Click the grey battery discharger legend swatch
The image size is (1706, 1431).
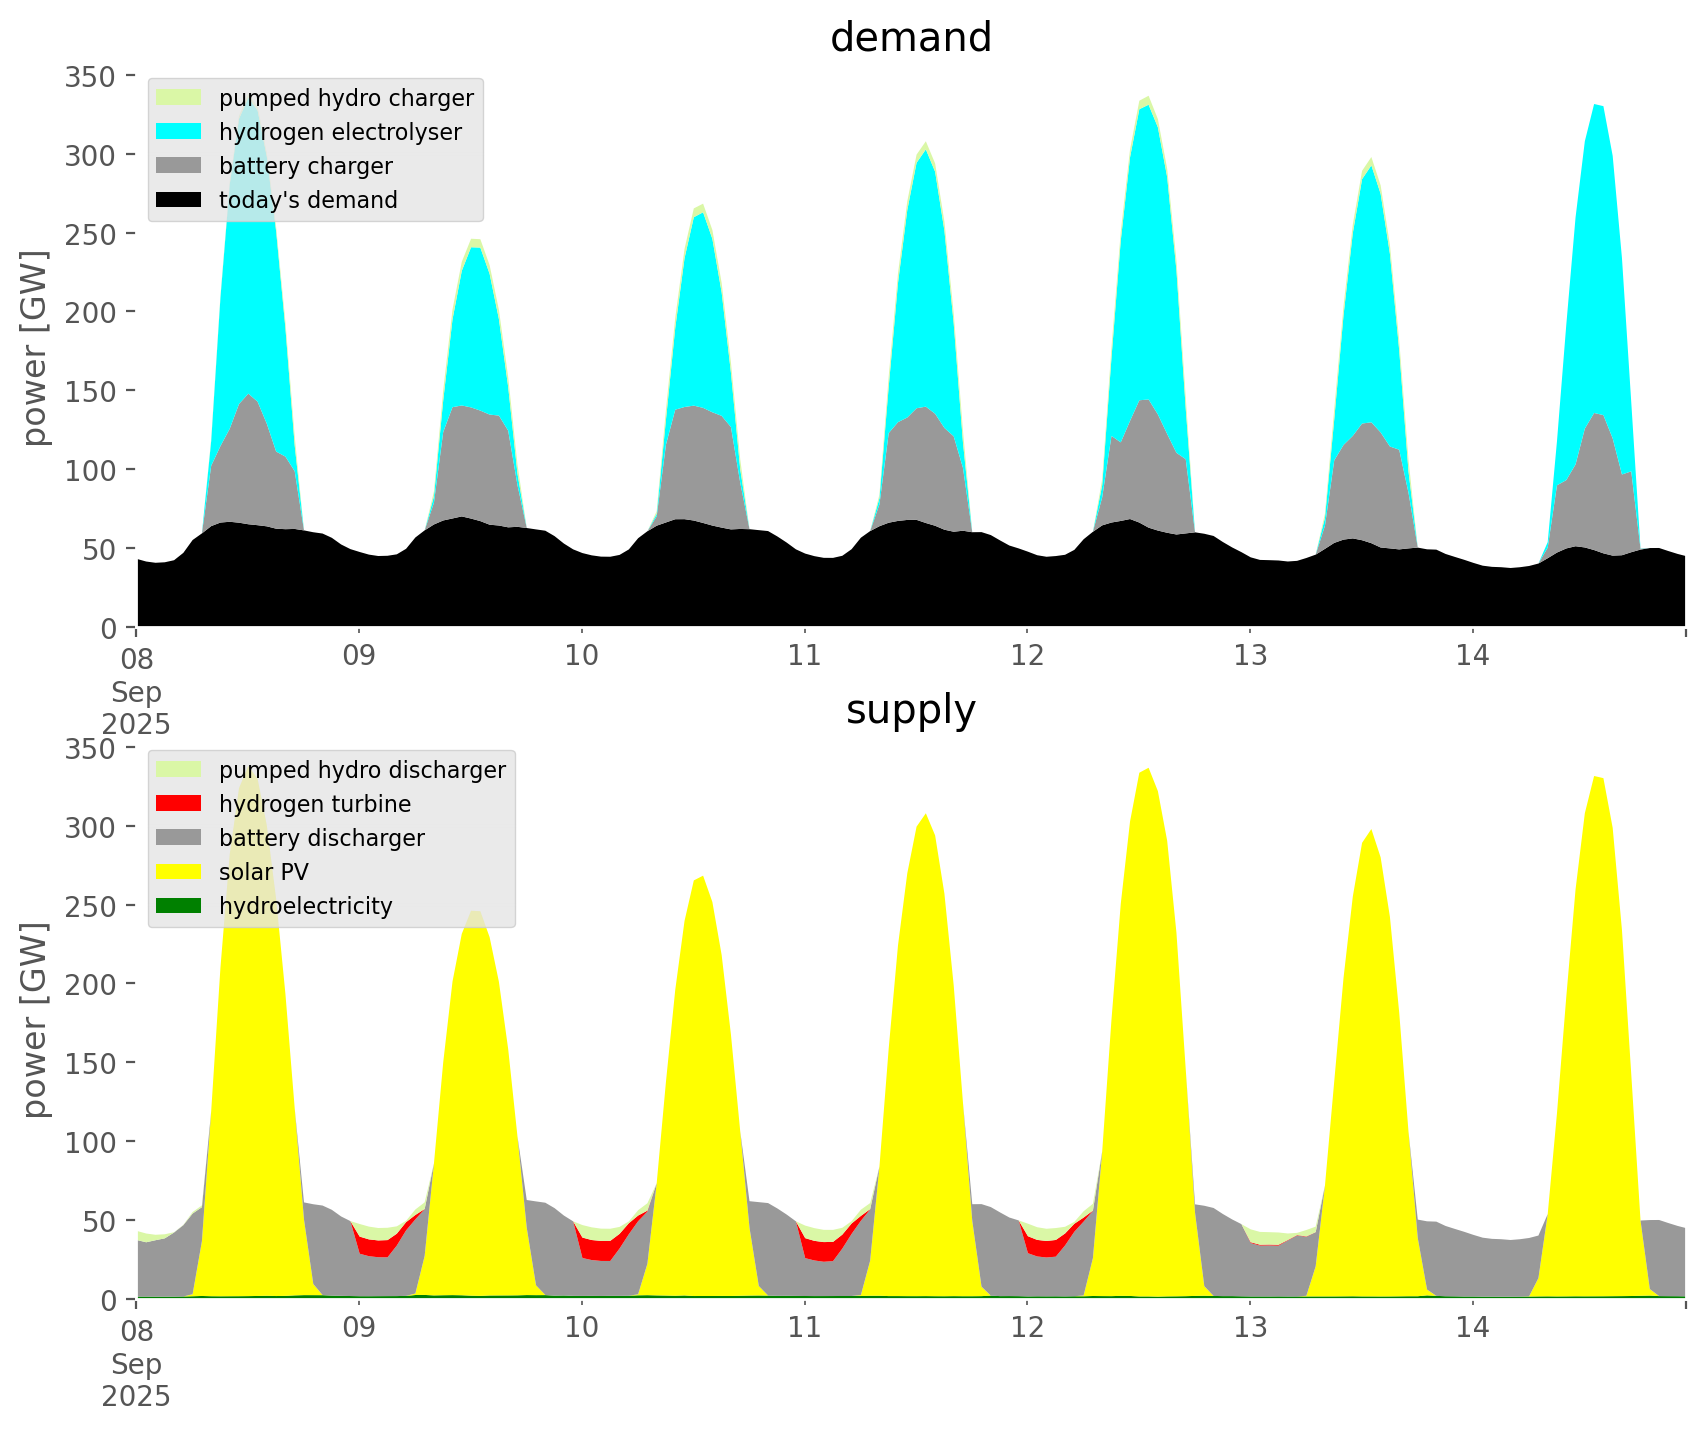click(180, 838)
